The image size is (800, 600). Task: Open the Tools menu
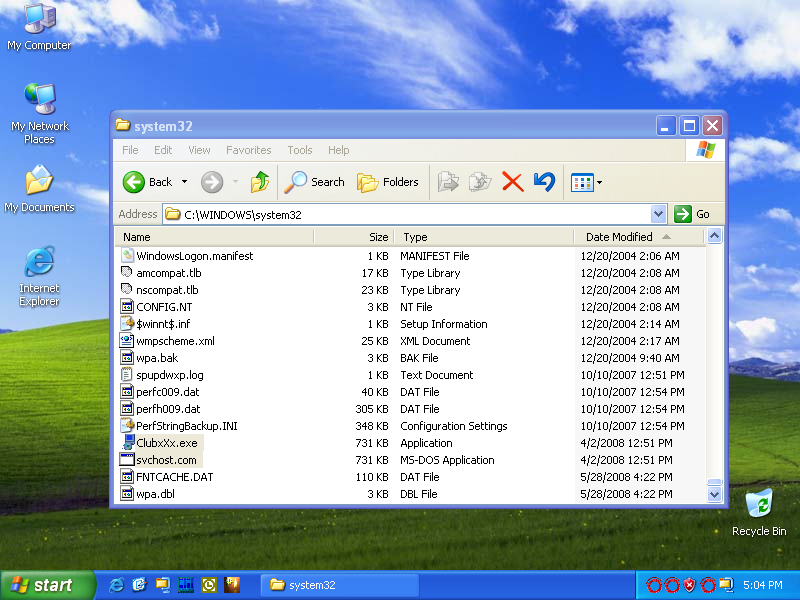[299, 150]
